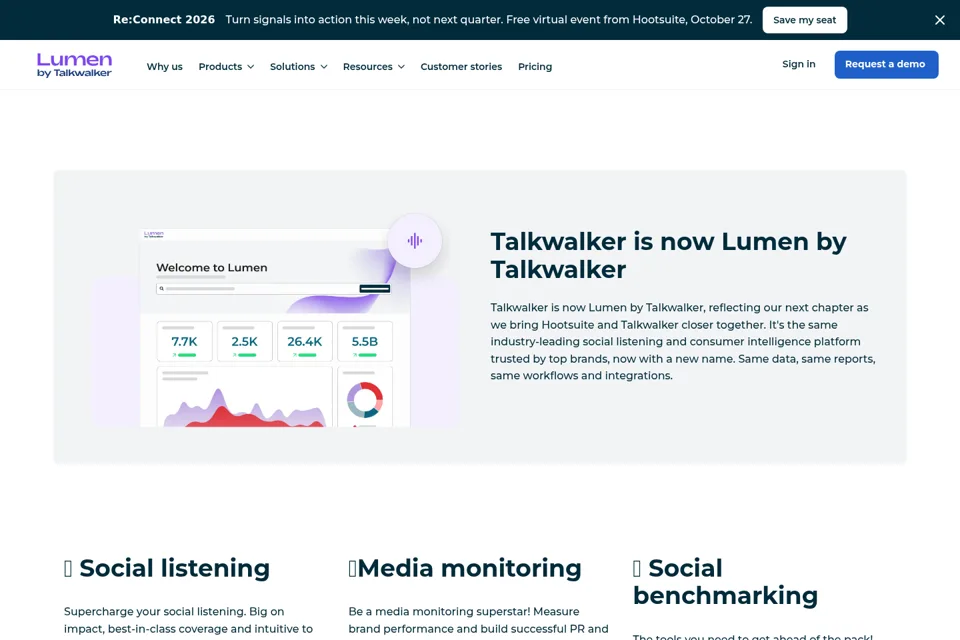Click the Lumen by Talkwalker logo
Viewport: 960px width, 640px height.
click(x=74, y=65)
